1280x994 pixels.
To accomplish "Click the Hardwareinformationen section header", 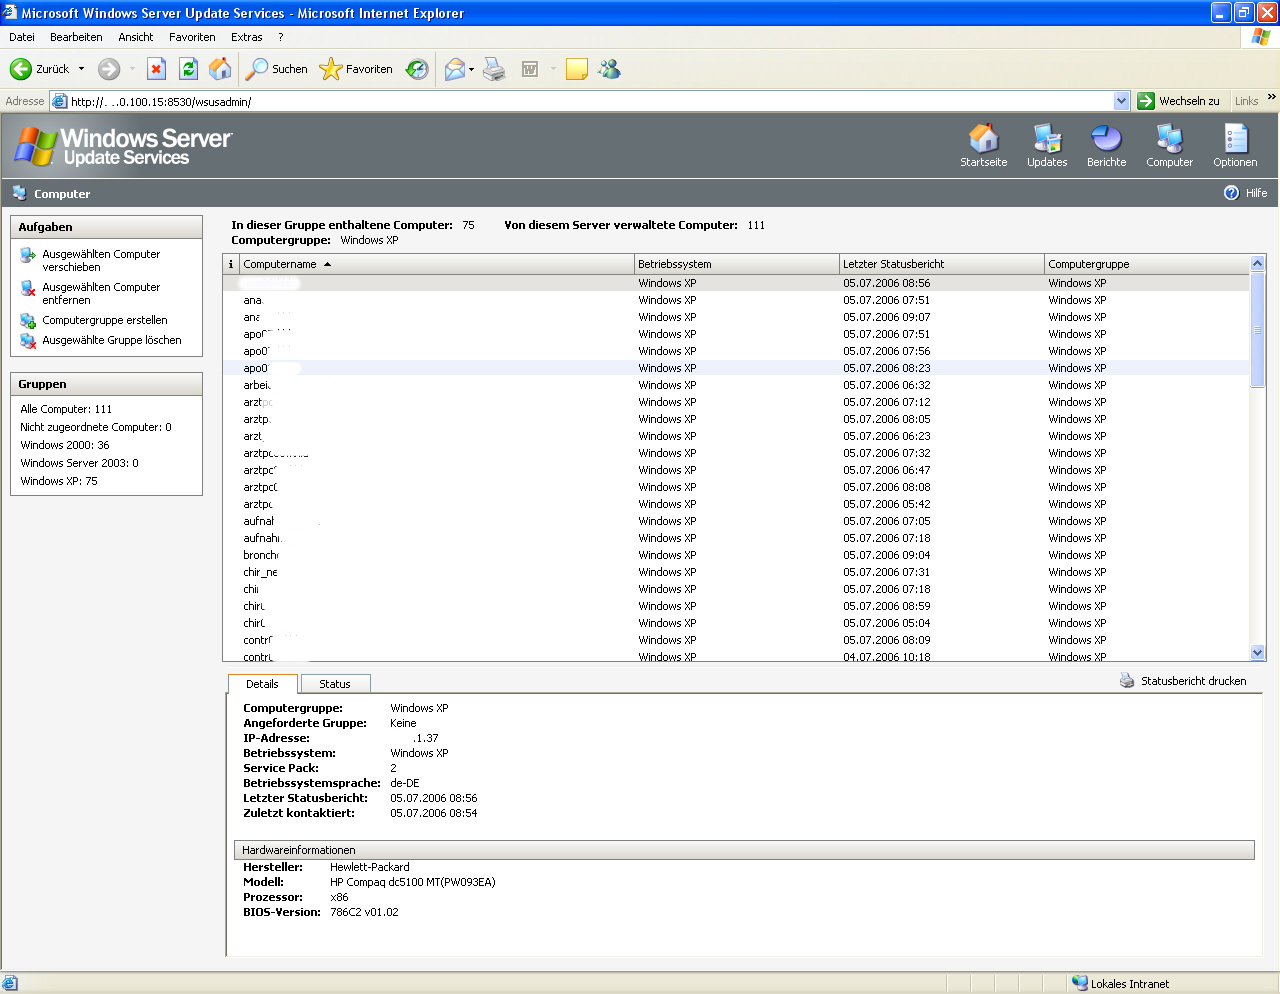I will (744, 850).
